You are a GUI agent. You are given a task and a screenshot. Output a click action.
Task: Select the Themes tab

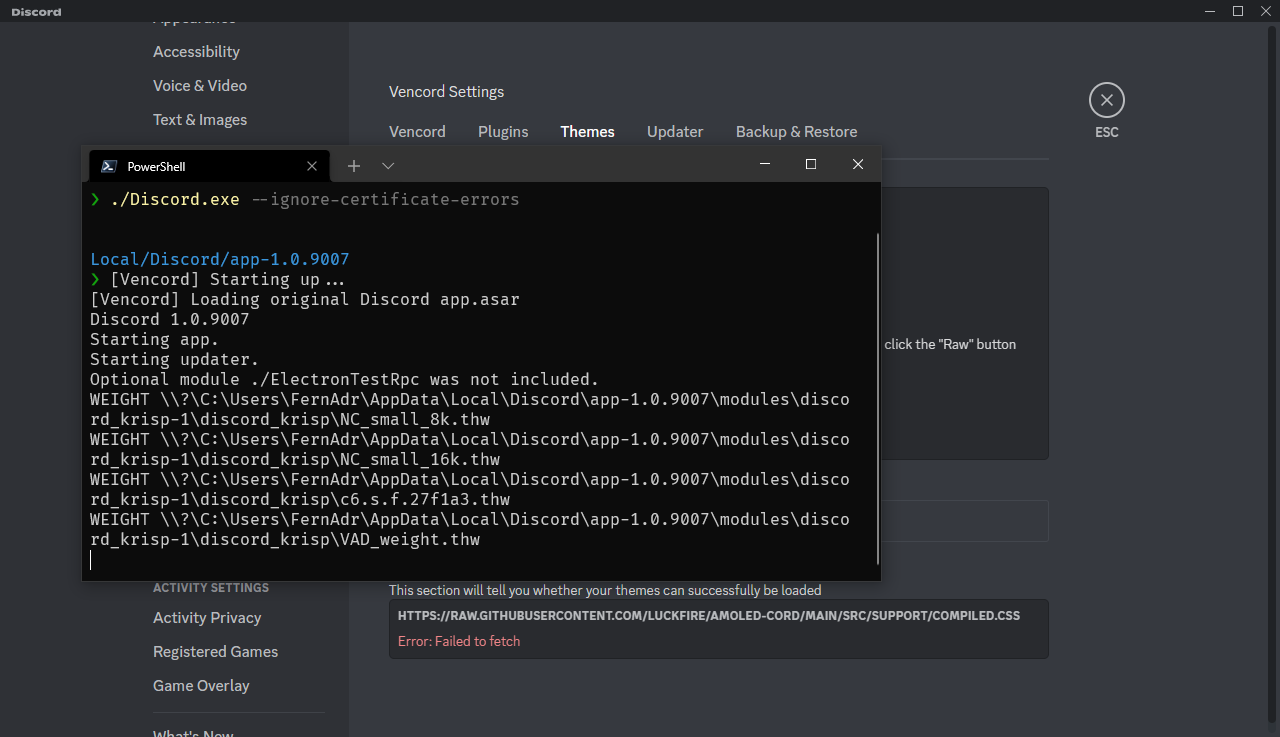tap(588, 132)
